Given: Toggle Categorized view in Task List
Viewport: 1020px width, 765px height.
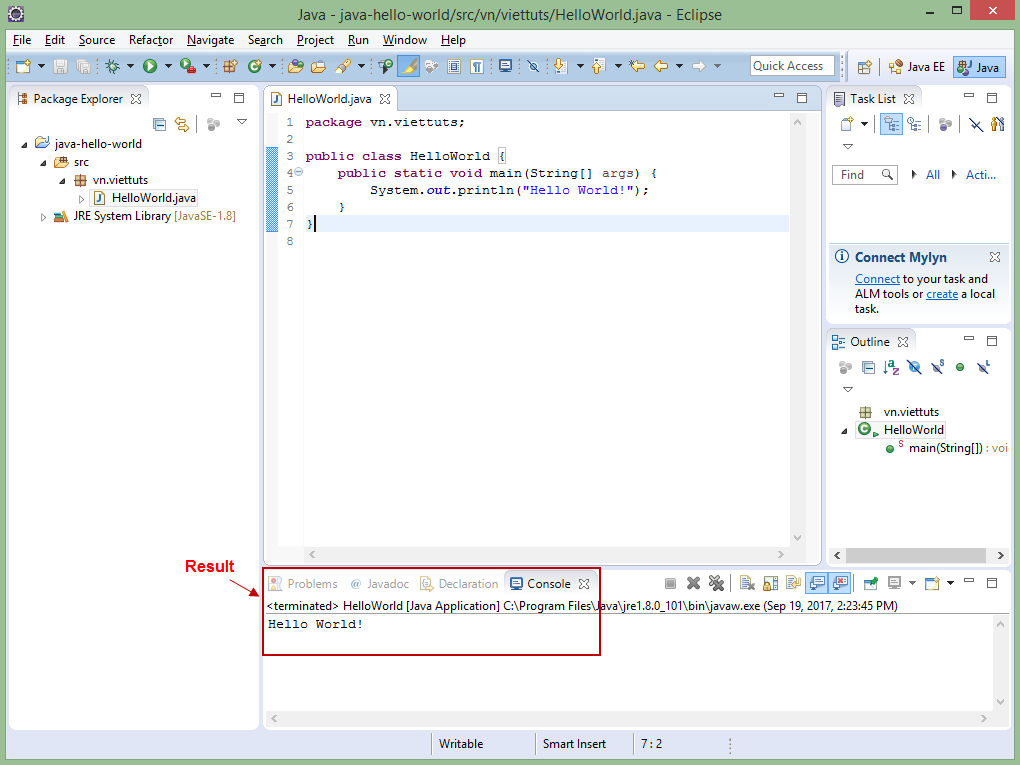Looking at the screenshot, I should click(891, 124).
